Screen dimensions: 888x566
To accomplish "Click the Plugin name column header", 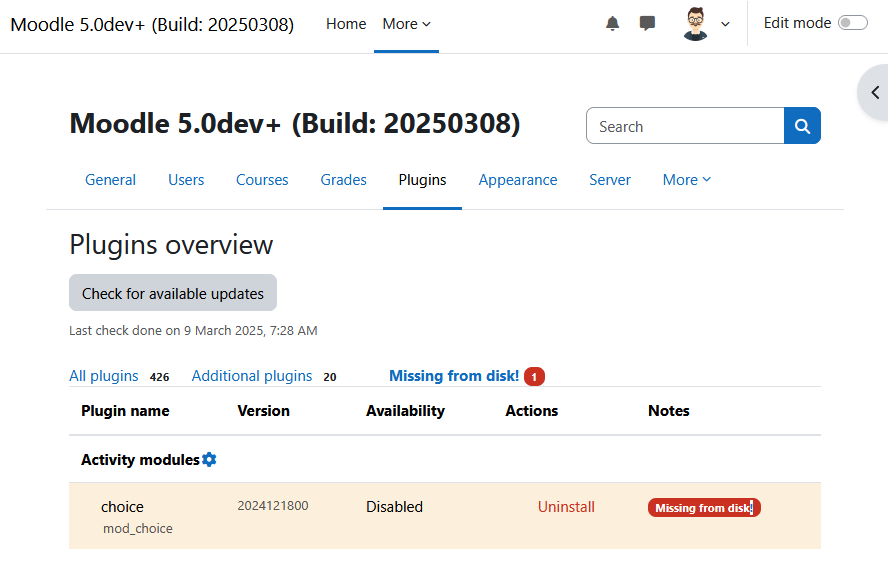I will tap(125, 411).
